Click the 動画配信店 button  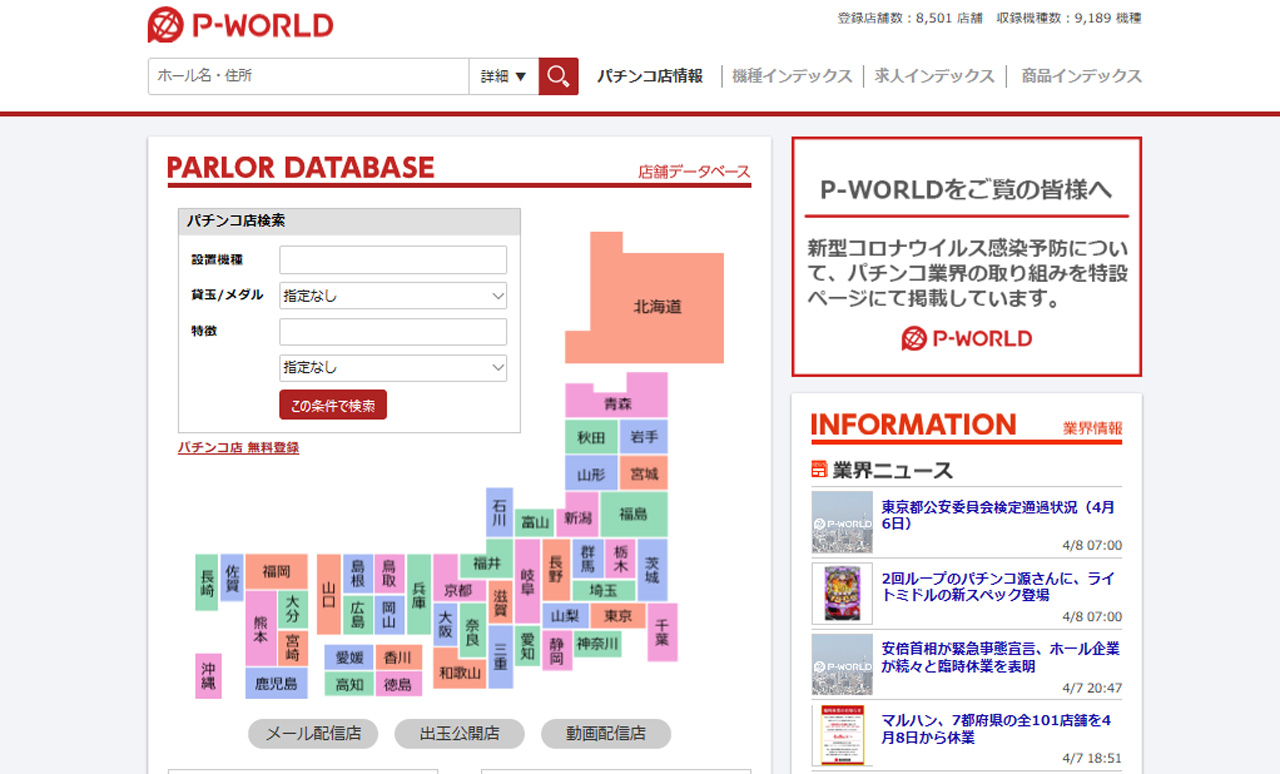click(606, 733)
